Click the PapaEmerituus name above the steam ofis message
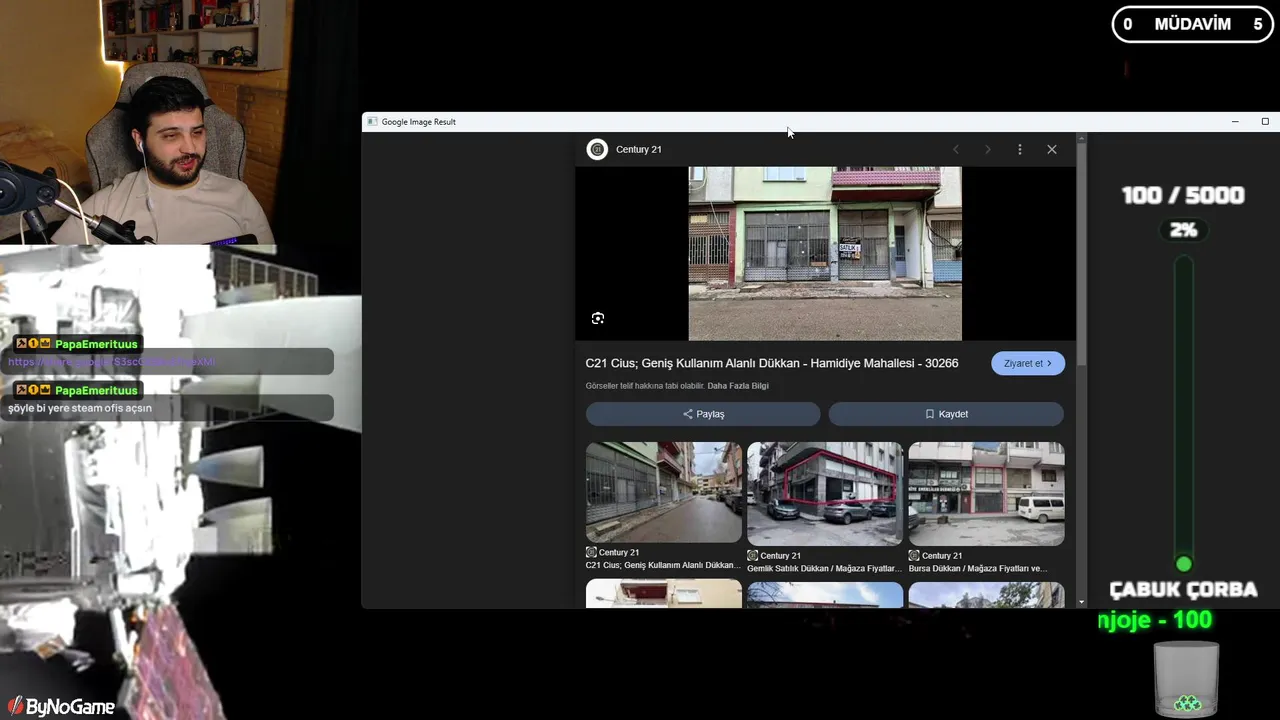 click(96, 390)
